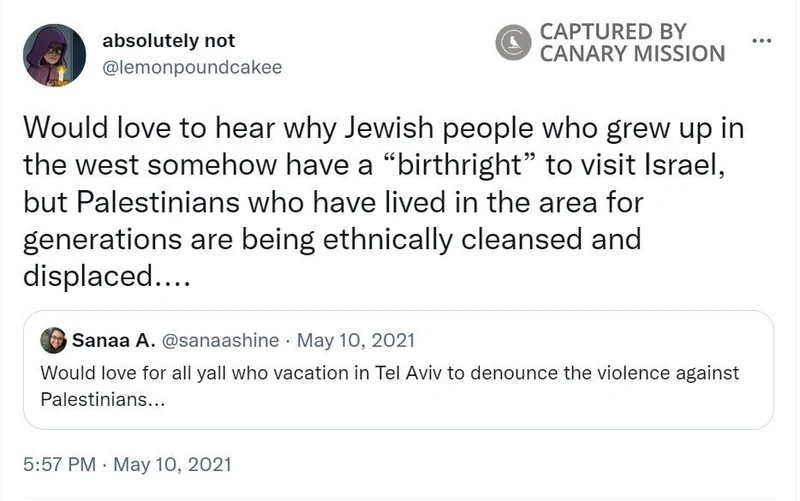Image resolution: width=800 pixels, height=501 pixels.
Task: Click the Canary Mission bird logo
Action: (x=514, y=41)
